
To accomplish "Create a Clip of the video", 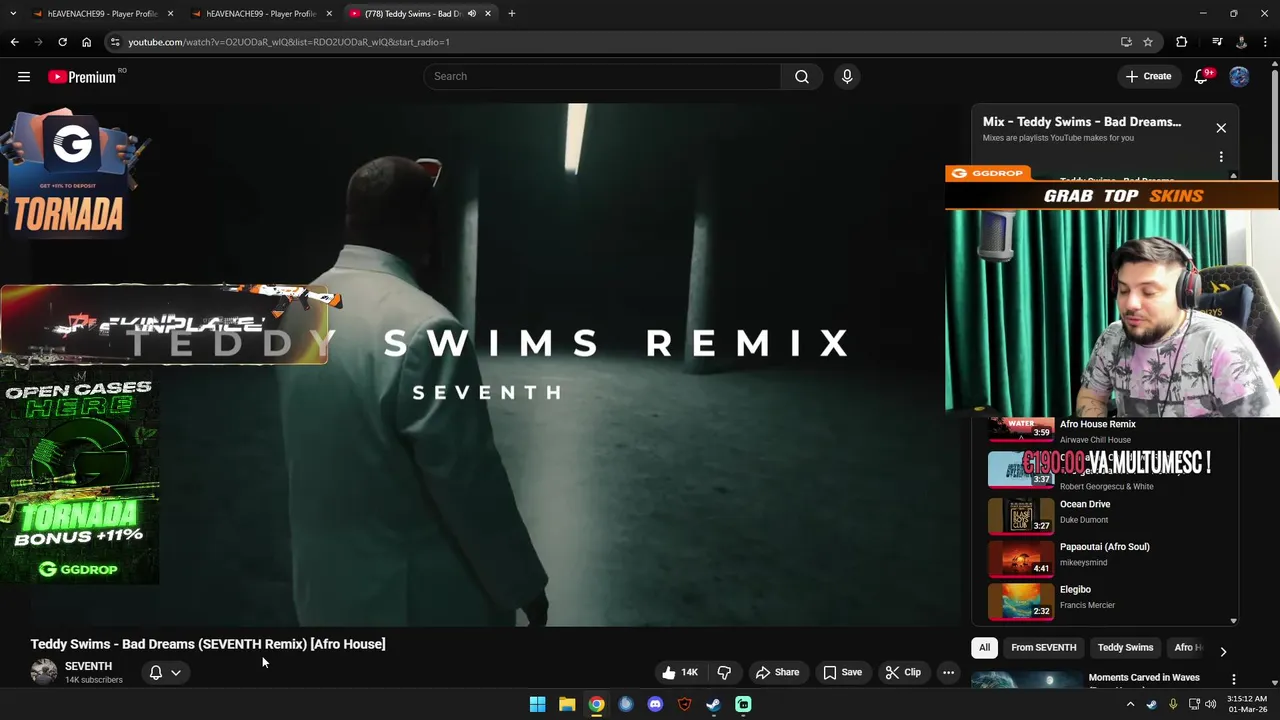I will click(x=902, y=672).
